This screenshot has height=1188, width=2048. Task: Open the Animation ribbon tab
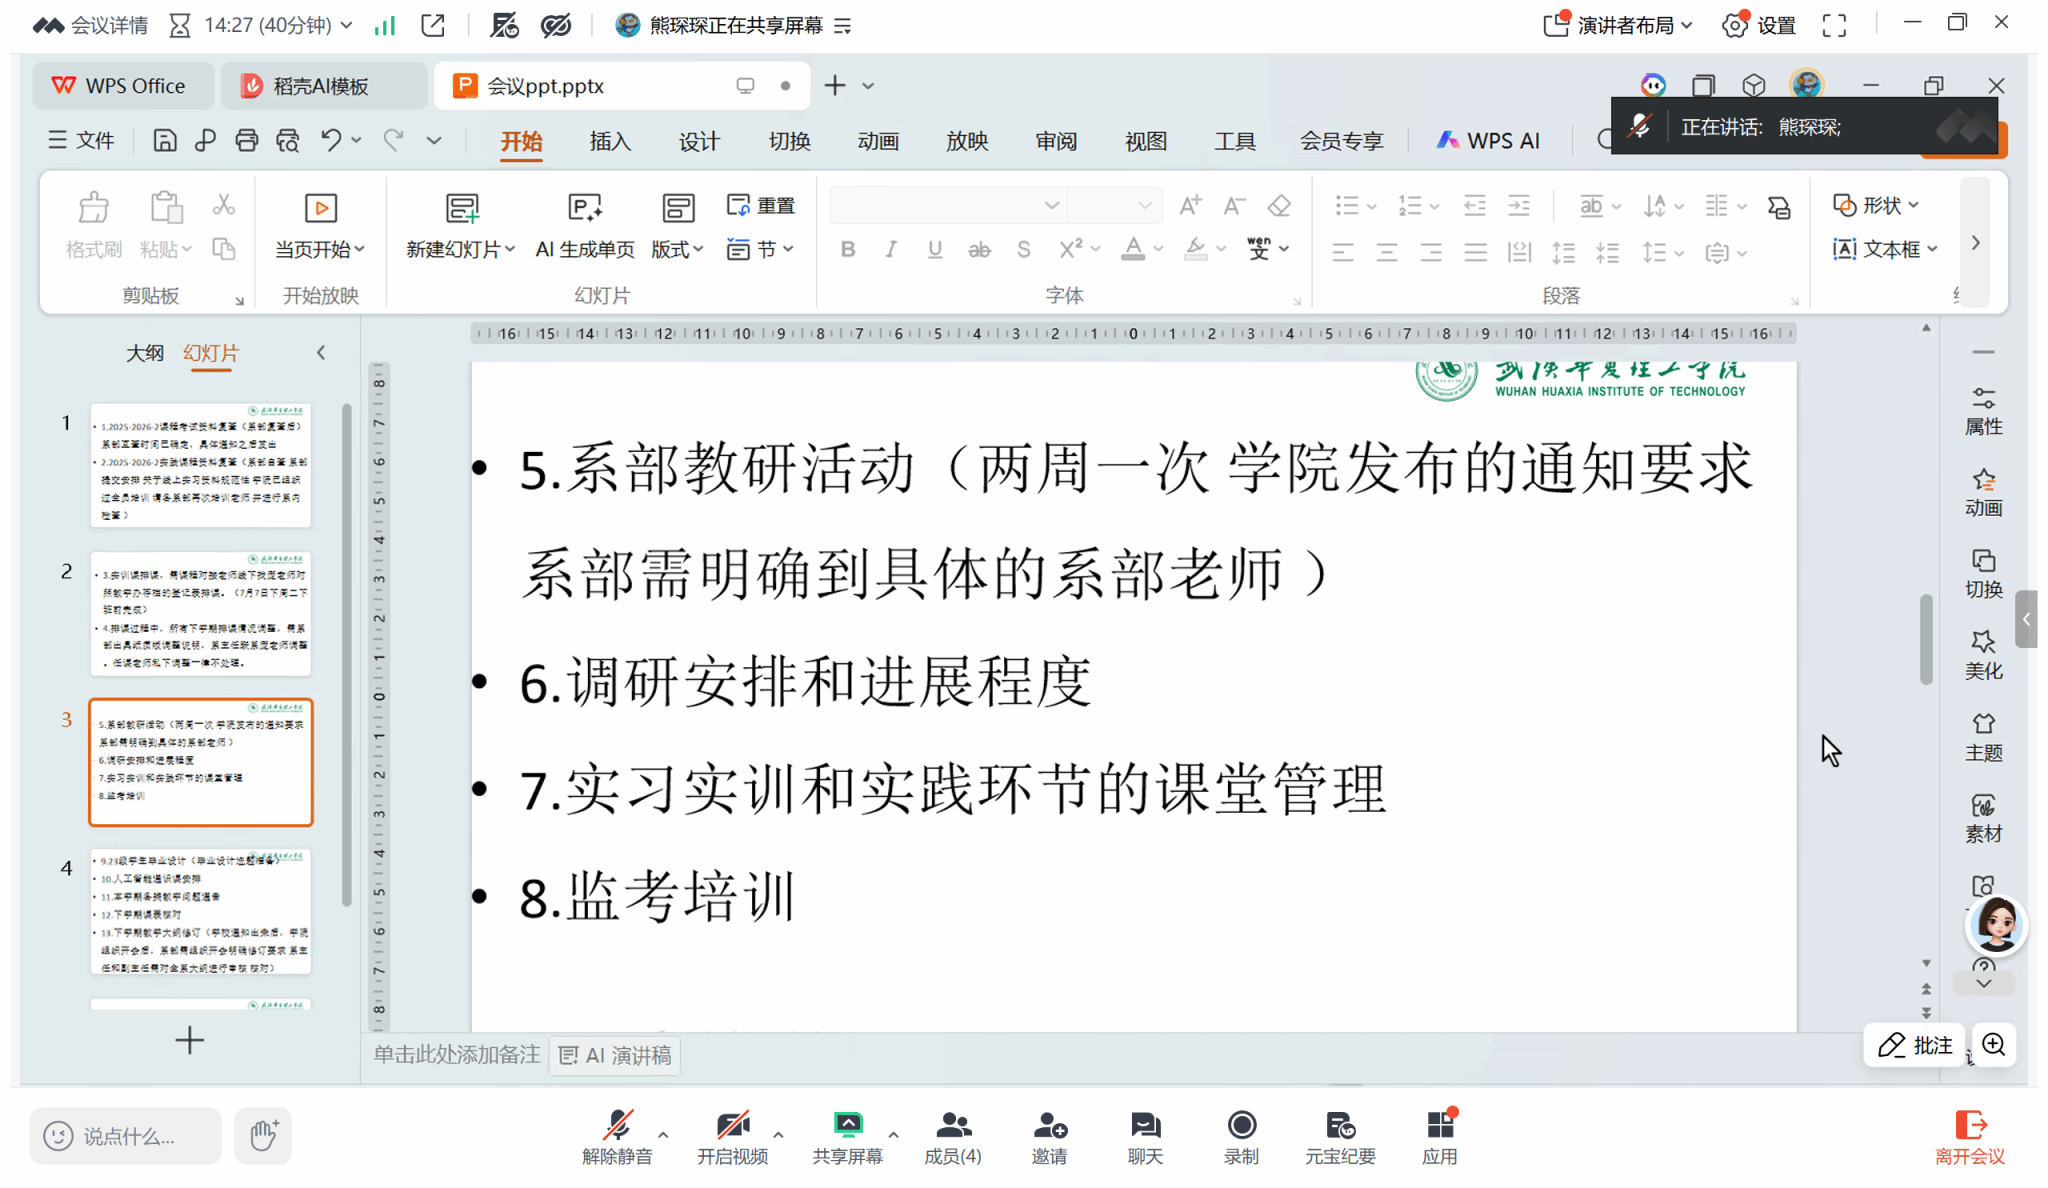click(x=878, y=141)
